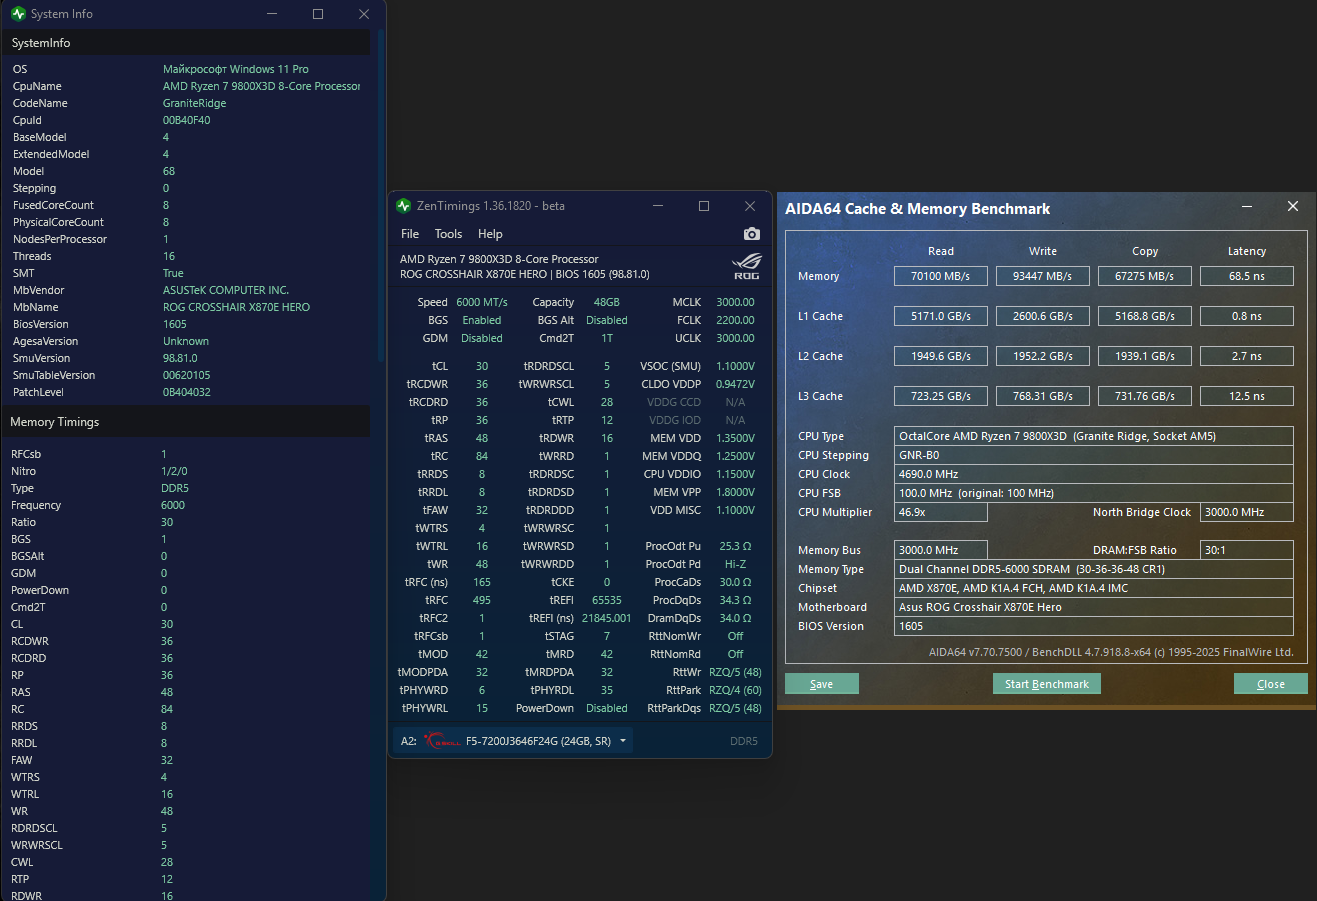The width and height of the screenshot is (1317, 901).
Task: Minimize the AIDA64 benchmark window
Action: click(x=1248, y=207)
